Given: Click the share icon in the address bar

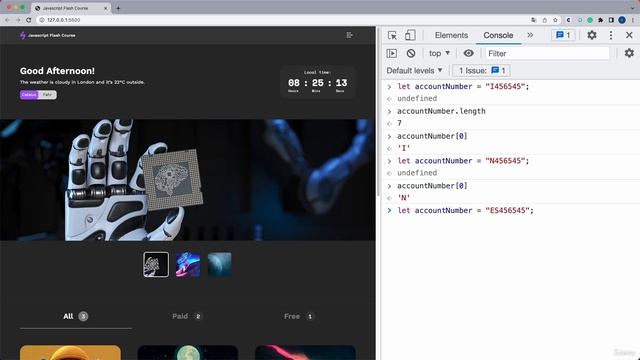Looking at the screenshot, I should click(544, 20).
